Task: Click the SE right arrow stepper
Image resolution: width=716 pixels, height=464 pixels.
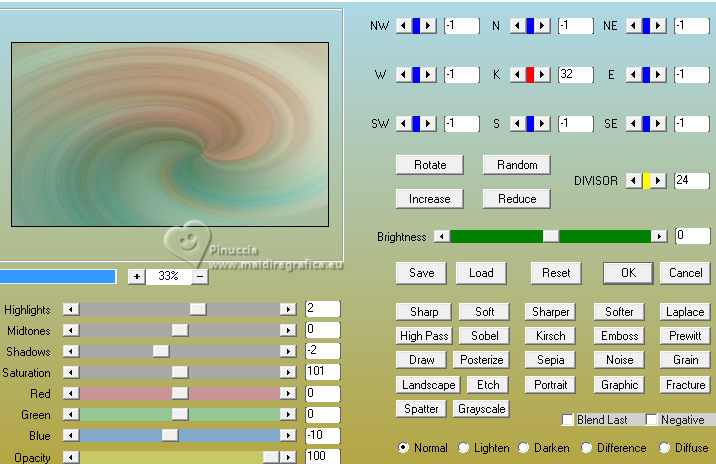Action: (658, 123)
